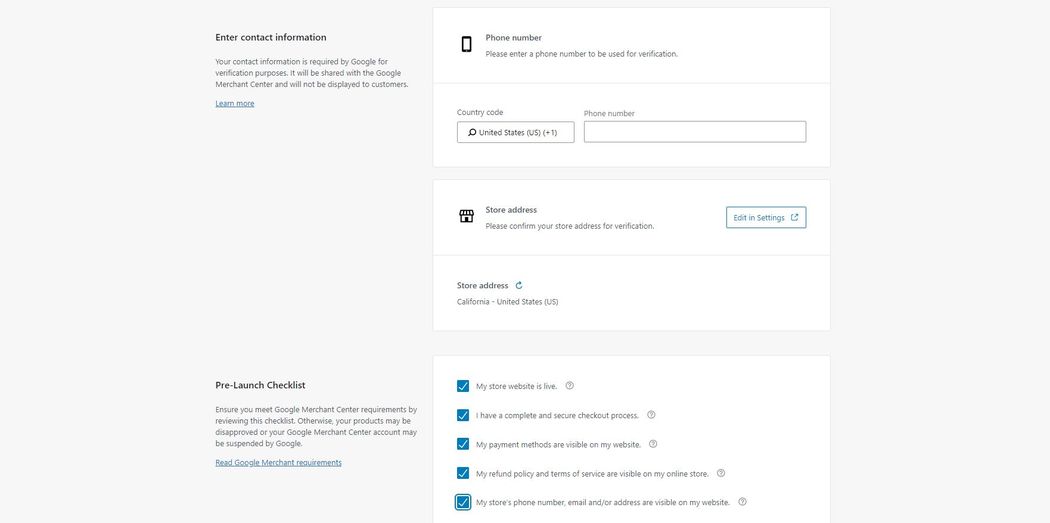Open help tooltip for store website is live

tap(570, 385)
